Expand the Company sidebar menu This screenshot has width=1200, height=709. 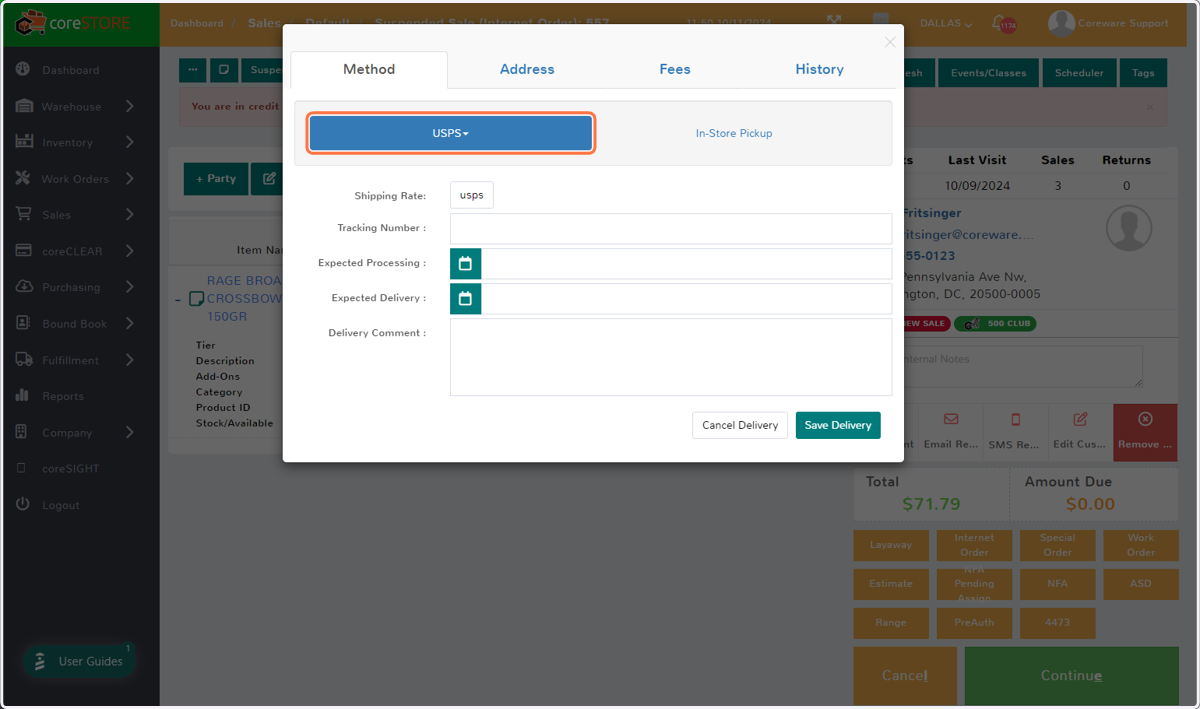(129, 432)
